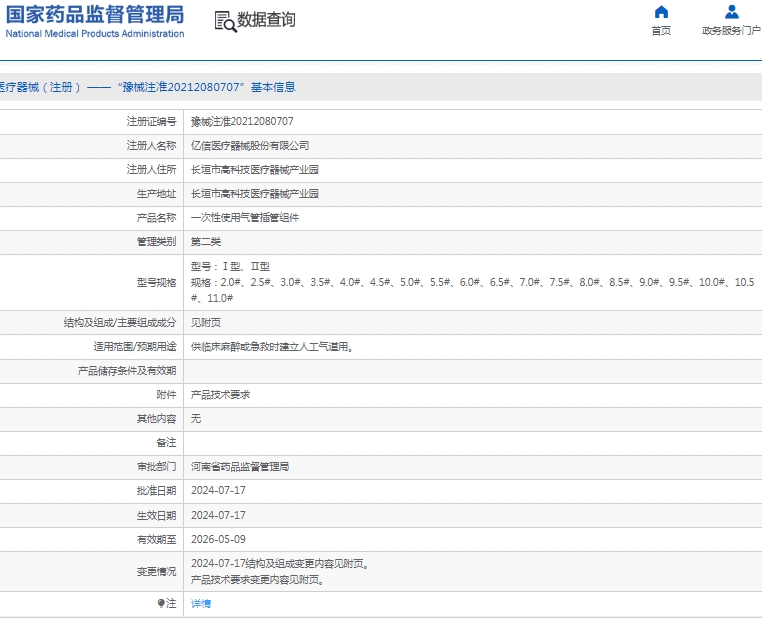Select registration number 豫械注准20212080707 value
The width and height of the screenshot is (762, 625).
(x=242, y=122)
